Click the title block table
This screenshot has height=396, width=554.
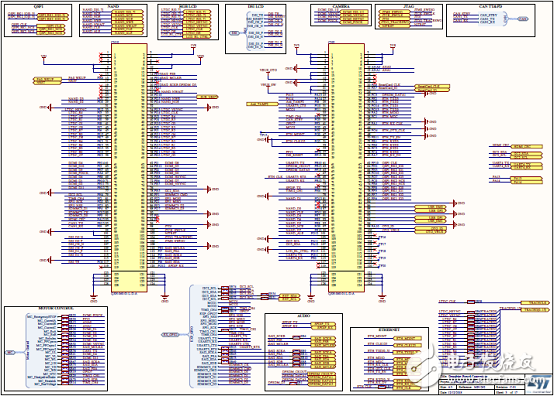click(495, 383)
